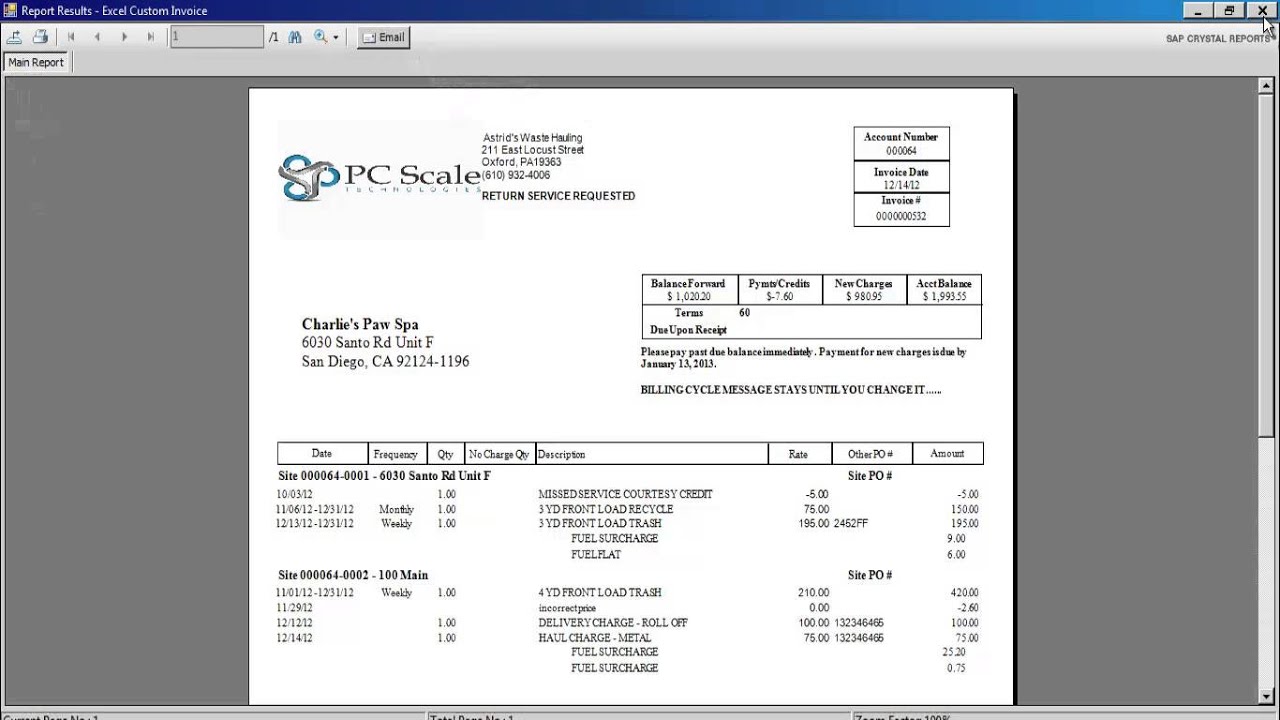Click the "Monthly" frequency value
Screen dimensions: 1280x720
click(x=397, y=509)
